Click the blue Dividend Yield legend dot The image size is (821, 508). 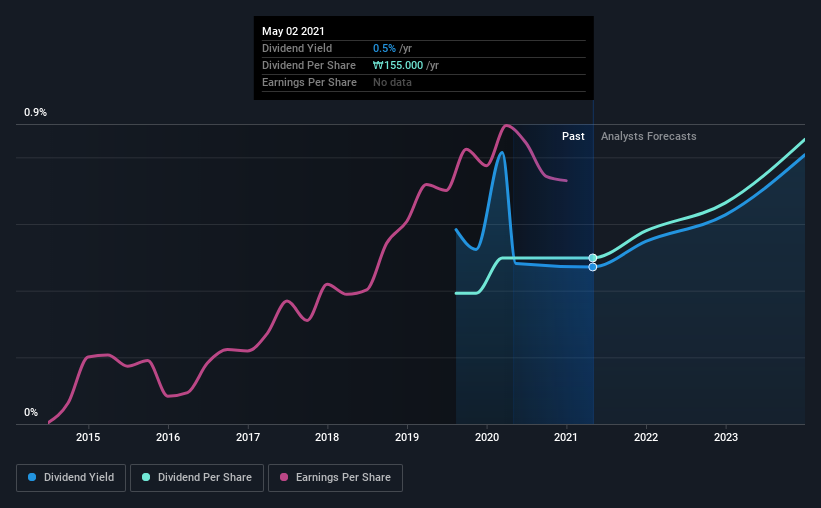point(32,477)
